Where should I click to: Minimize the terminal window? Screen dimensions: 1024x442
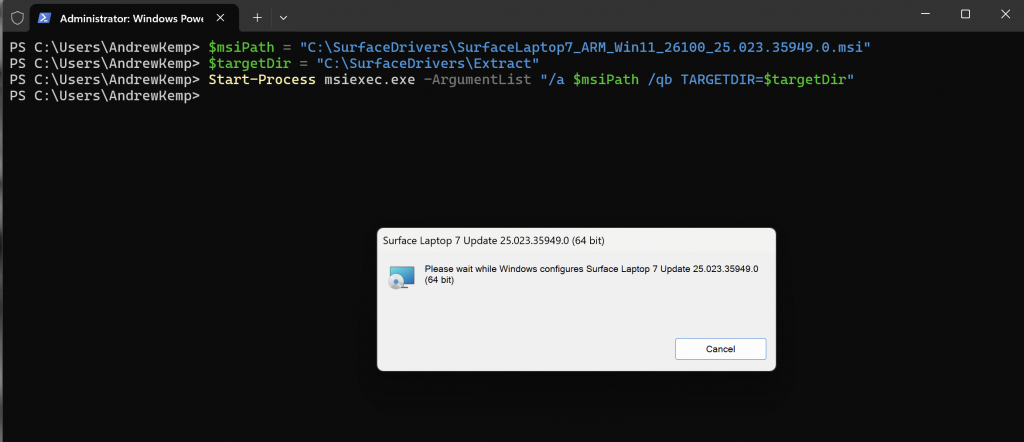click(x=924, y=14)
